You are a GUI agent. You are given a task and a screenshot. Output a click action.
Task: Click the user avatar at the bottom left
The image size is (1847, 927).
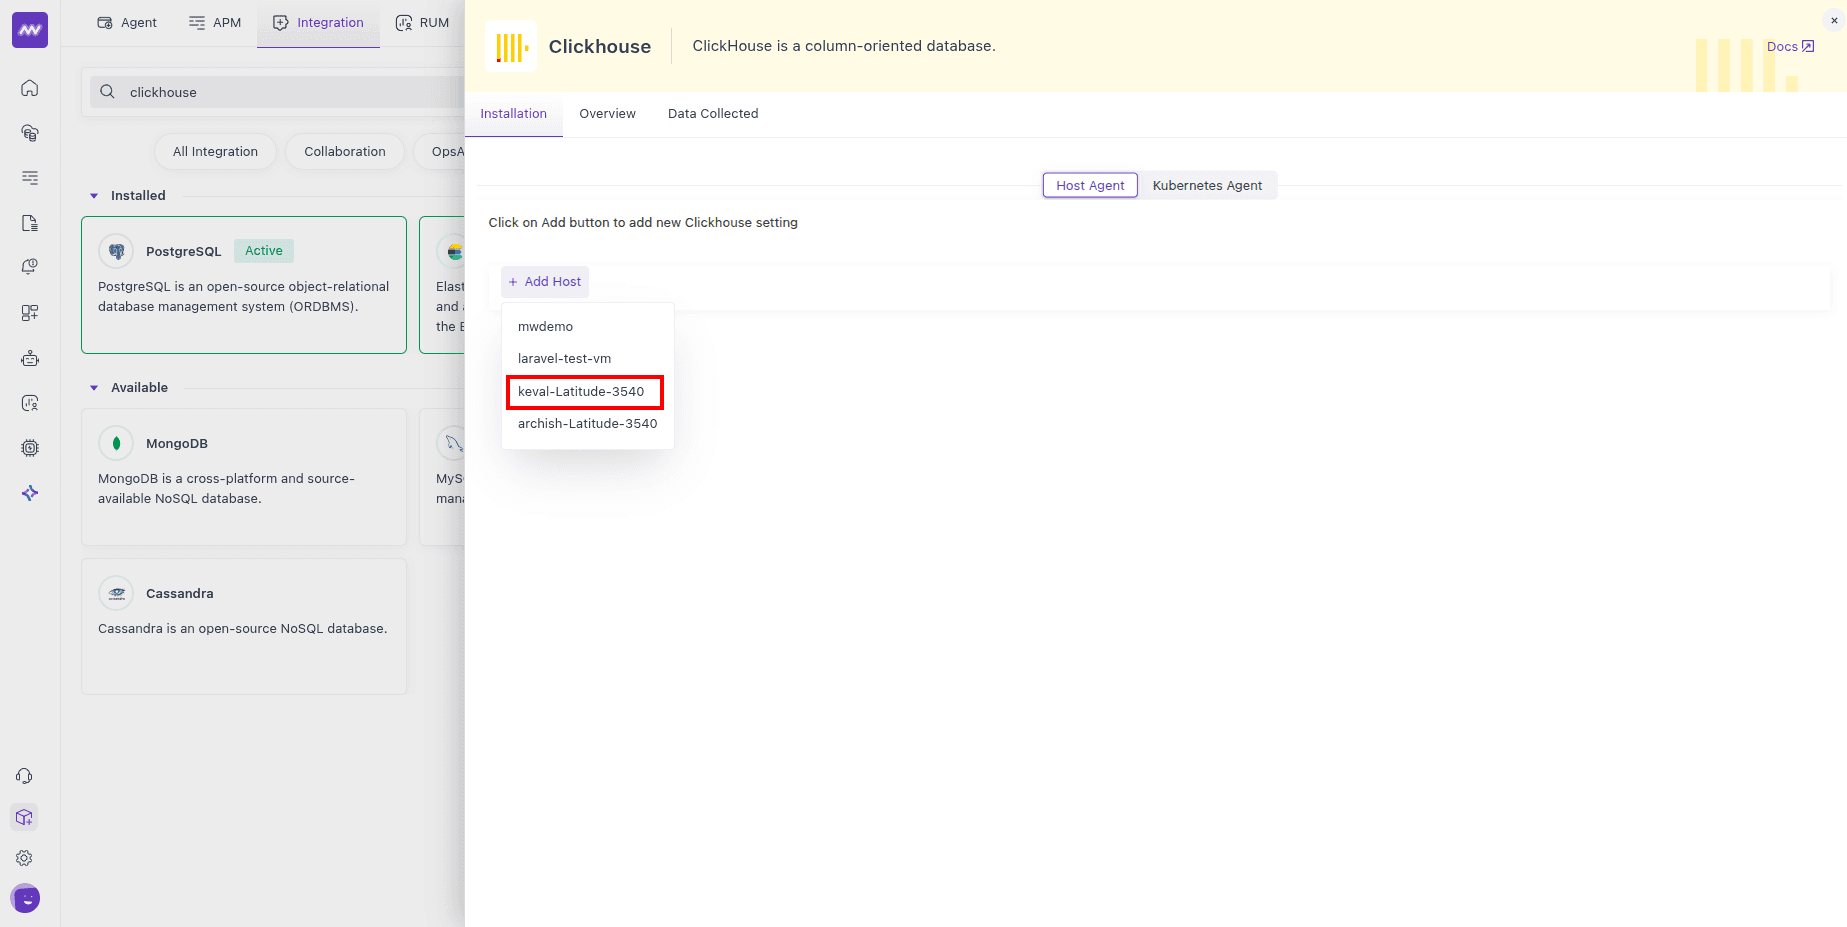point(25,899)
